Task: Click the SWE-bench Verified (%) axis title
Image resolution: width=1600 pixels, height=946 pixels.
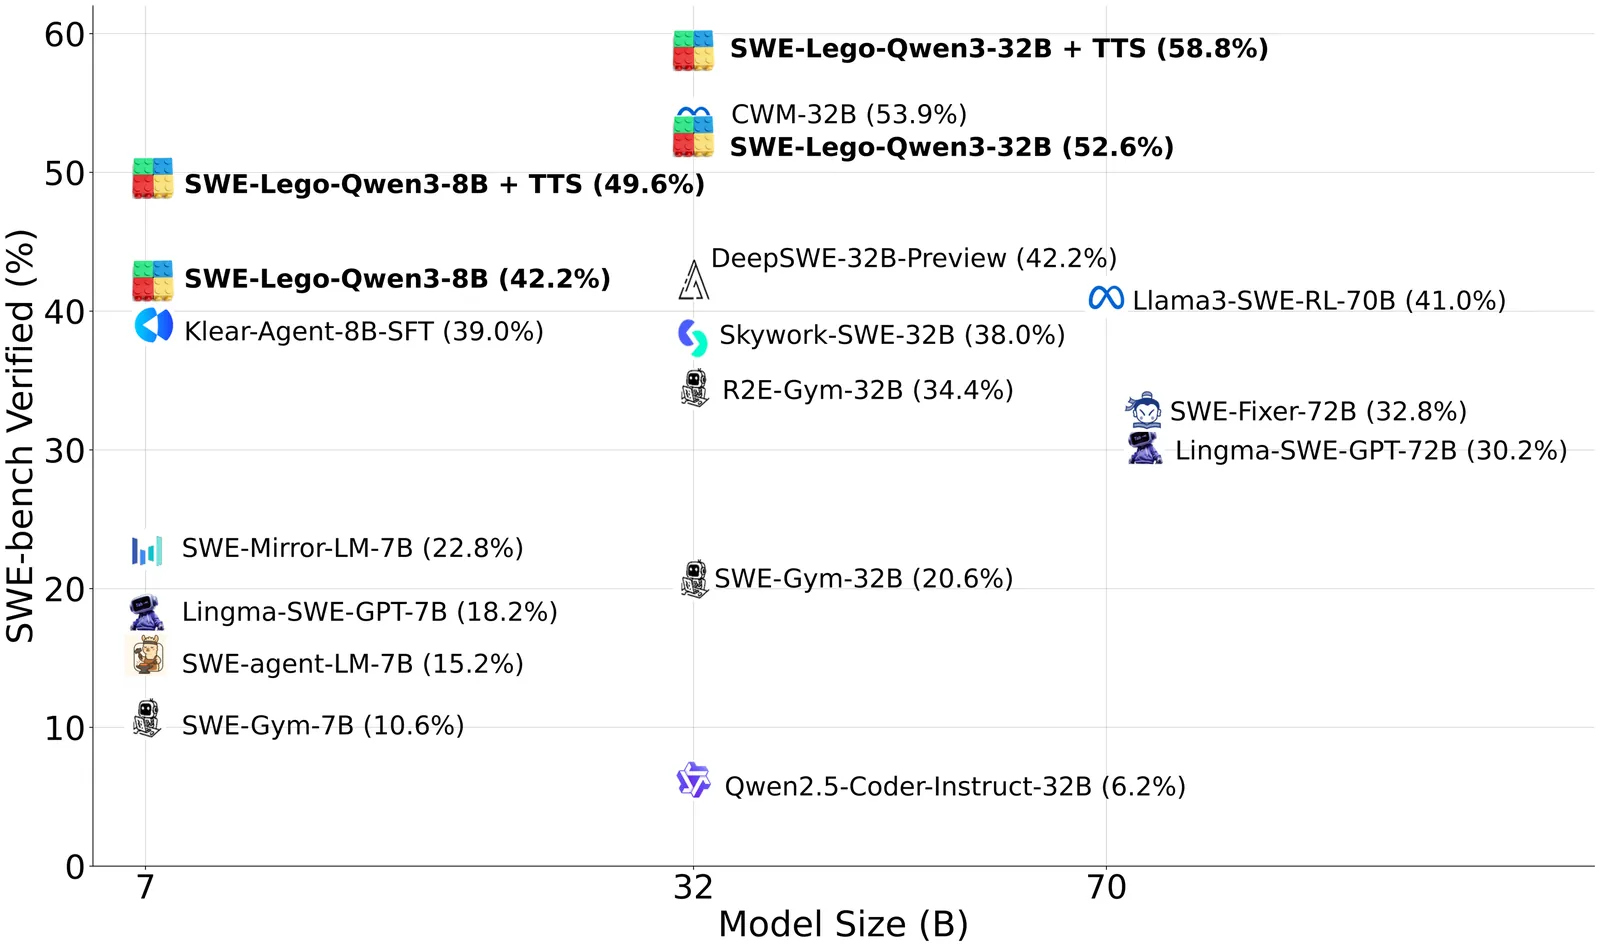Action: (20, 435)
